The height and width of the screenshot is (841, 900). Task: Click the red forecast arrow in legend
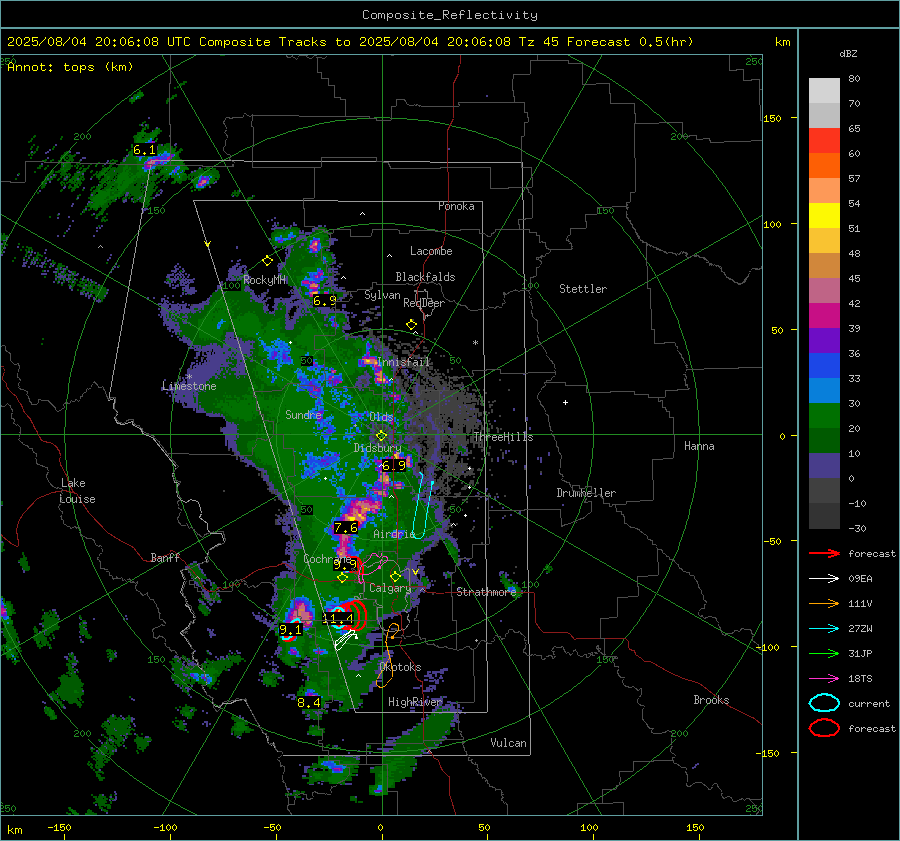[824, 553]
